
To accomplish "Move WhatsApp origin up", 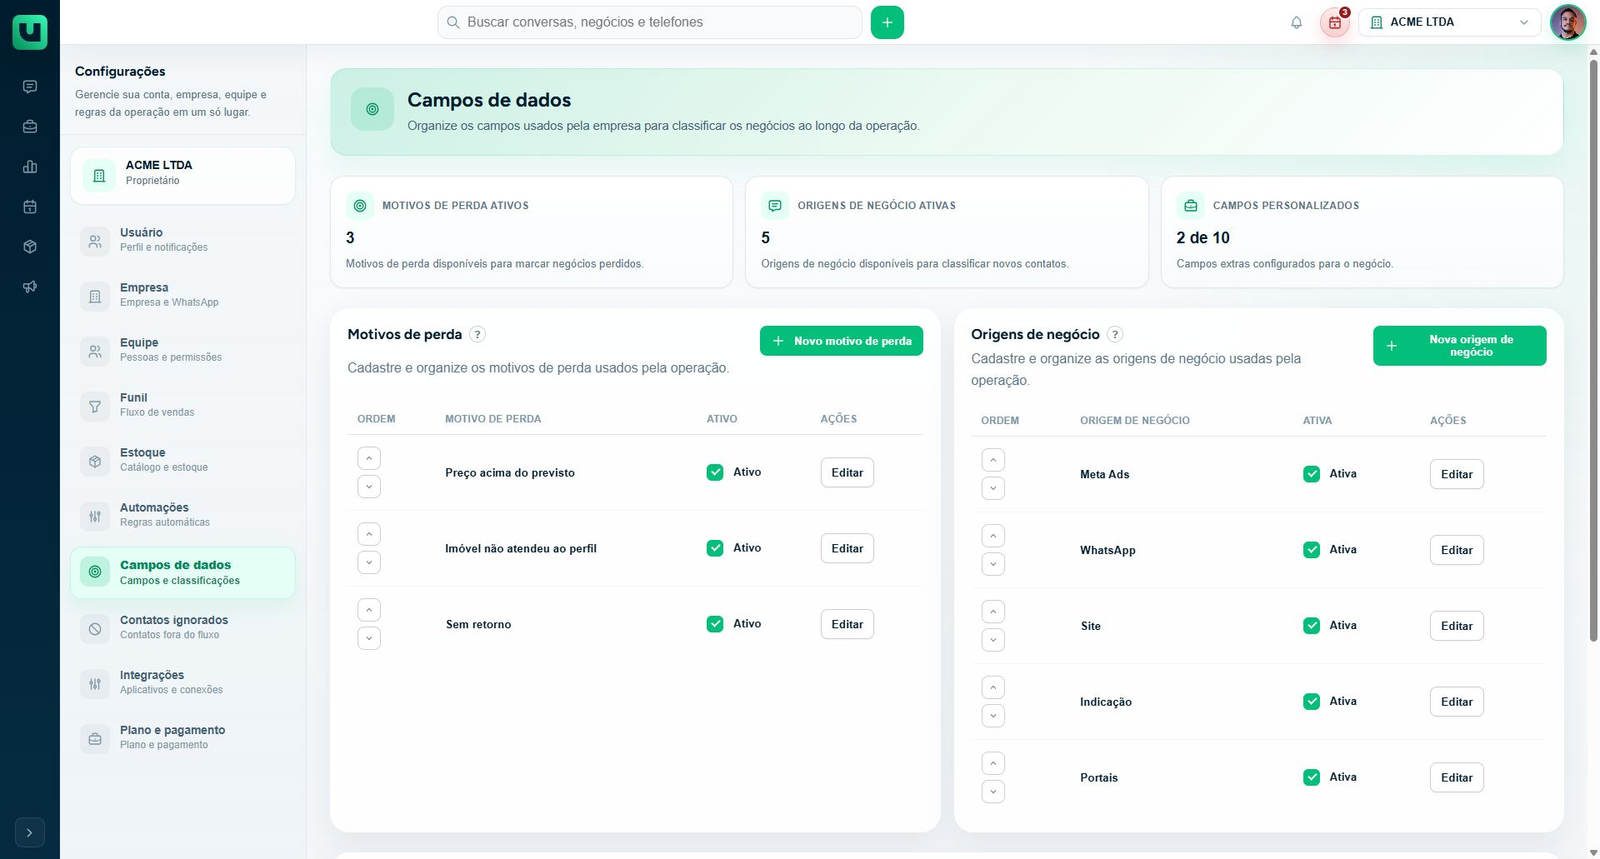I will tap(993, 536).
